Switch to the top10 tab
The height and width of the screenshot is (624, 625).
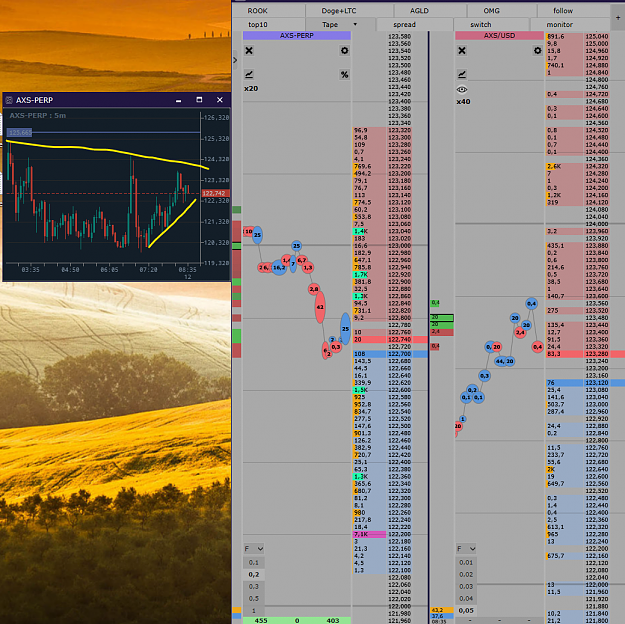[x=269, y=24]
